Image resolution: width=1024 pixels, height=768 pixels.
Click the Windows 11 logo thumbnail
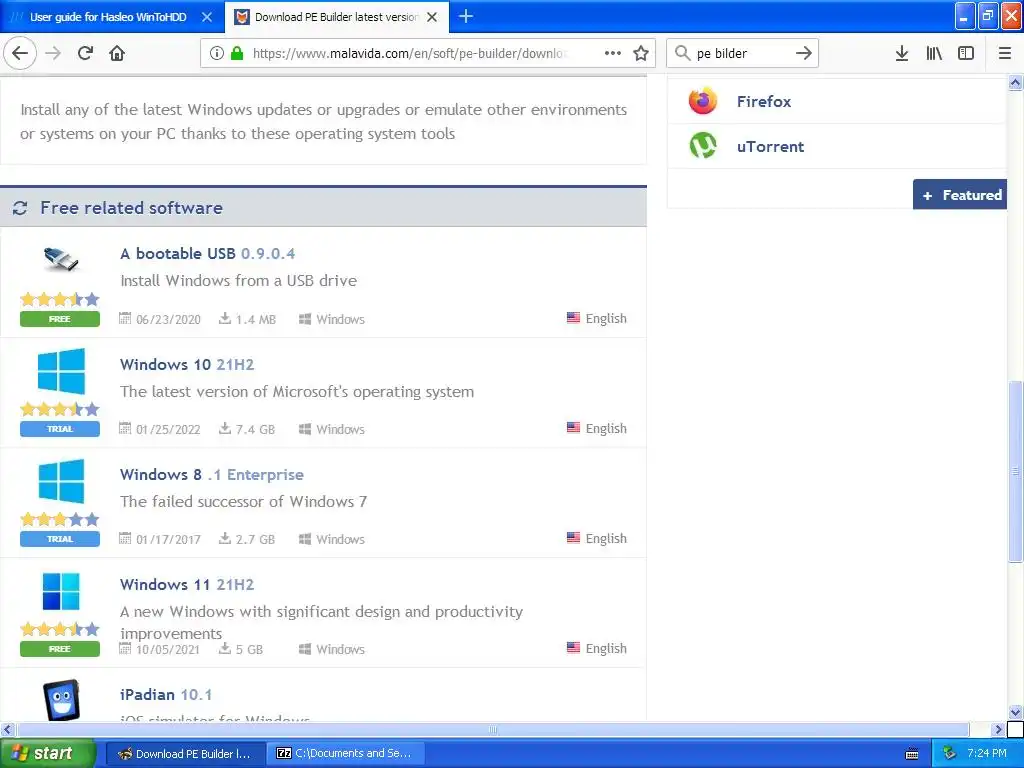coord(61,591)
